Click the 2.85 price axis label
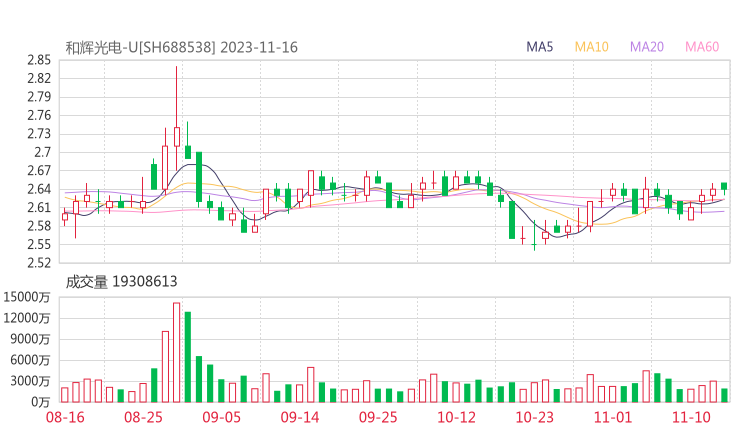740x440 pixels. click(x=39, y=60)
